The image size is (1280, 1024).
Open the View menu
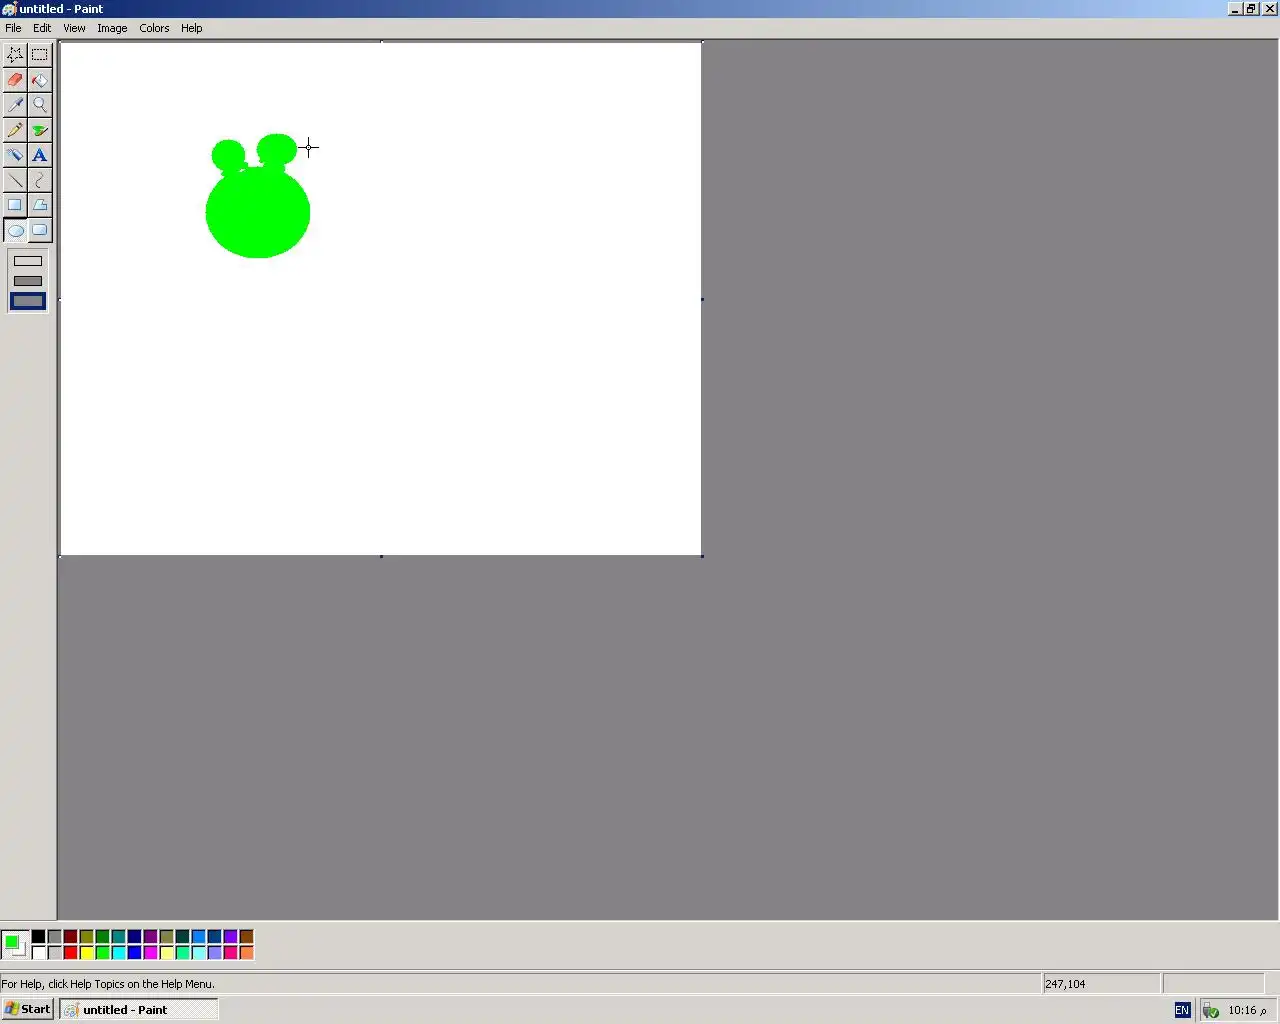(x=74, y=28)
